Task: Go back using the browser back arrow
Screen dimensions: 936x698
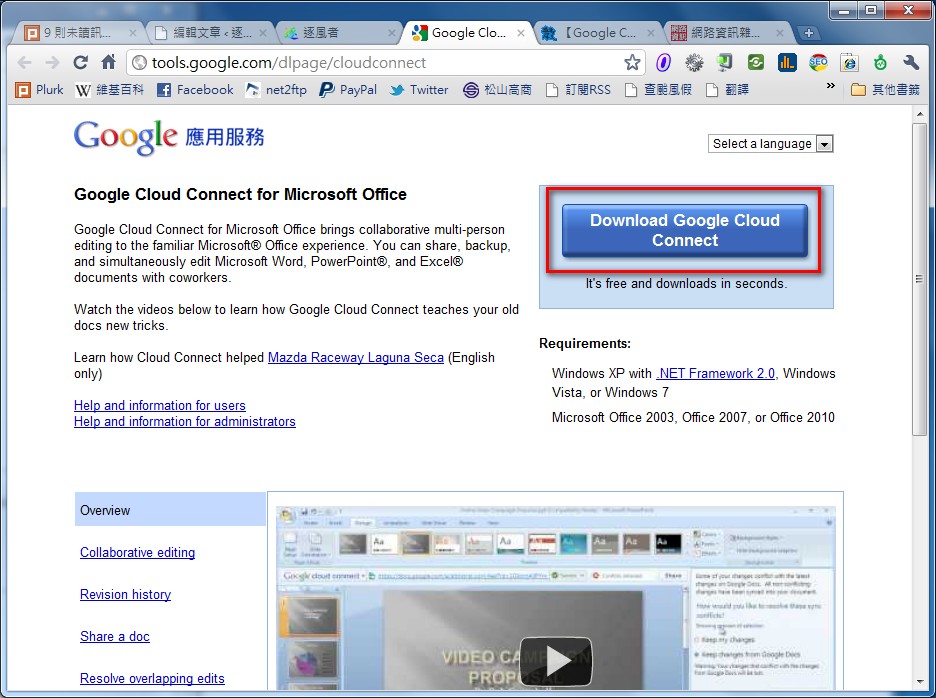Action: point(24,62)
